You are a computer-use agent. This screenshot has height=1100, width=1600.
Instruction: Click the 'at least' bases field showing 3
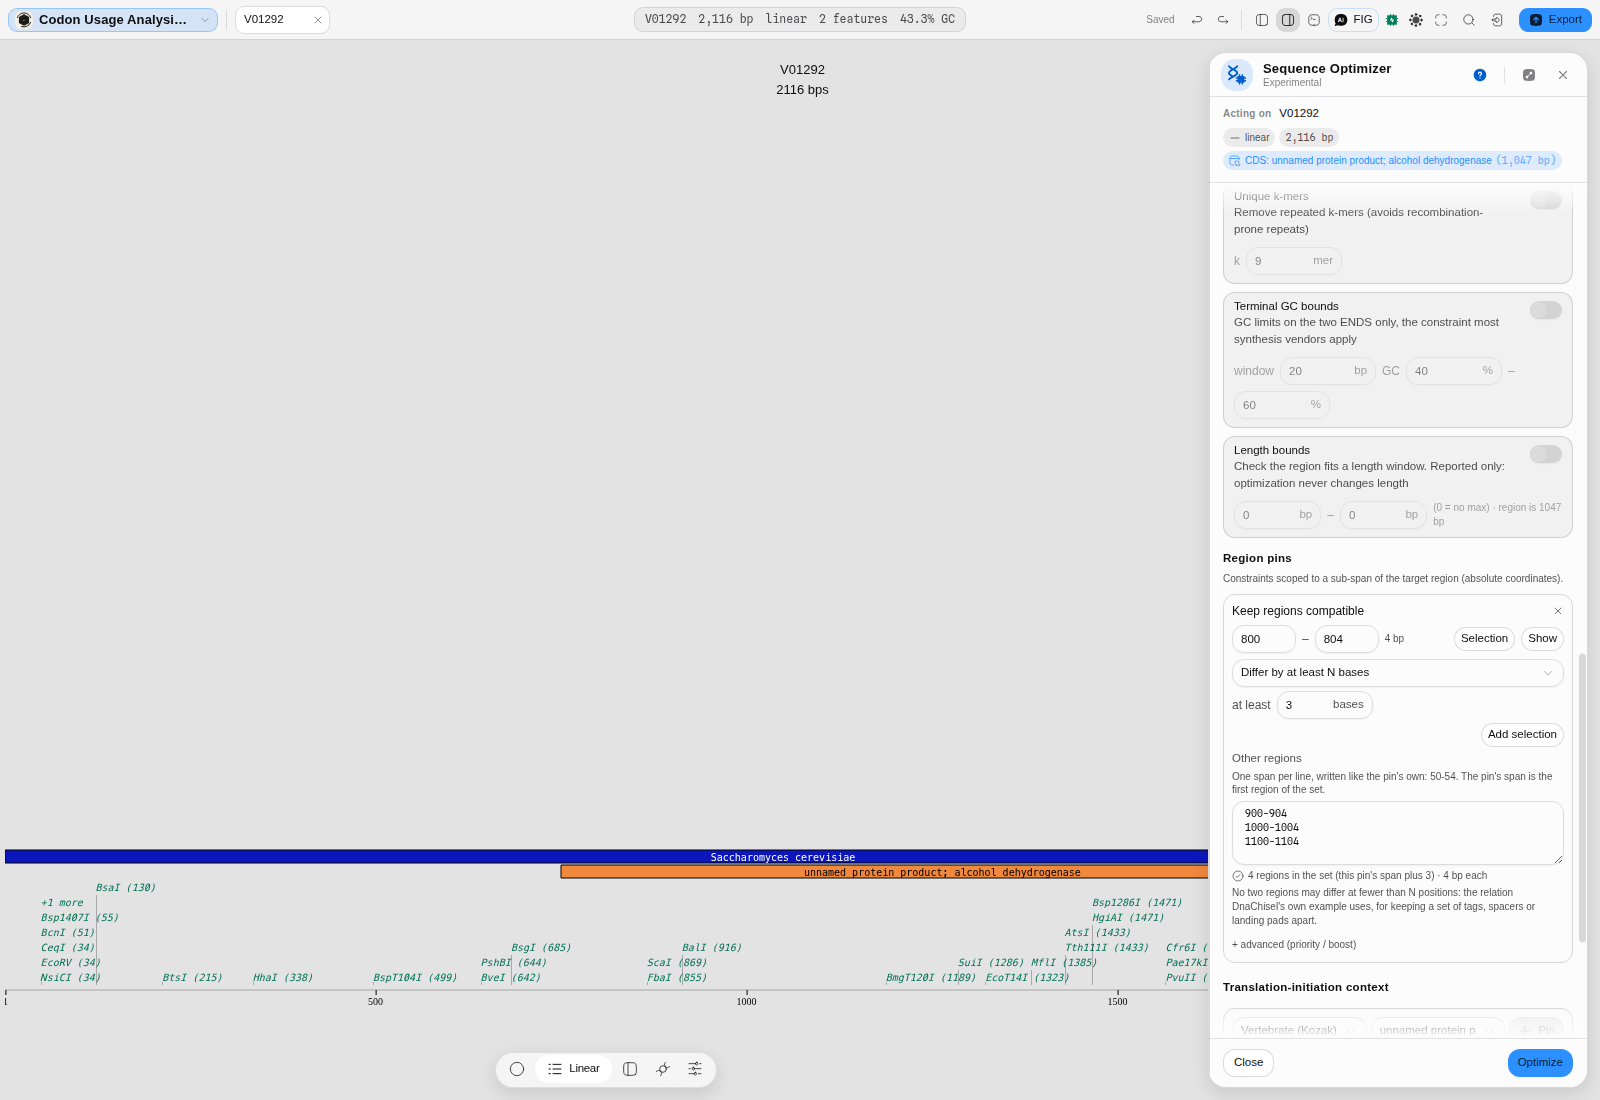(1324, 705)
